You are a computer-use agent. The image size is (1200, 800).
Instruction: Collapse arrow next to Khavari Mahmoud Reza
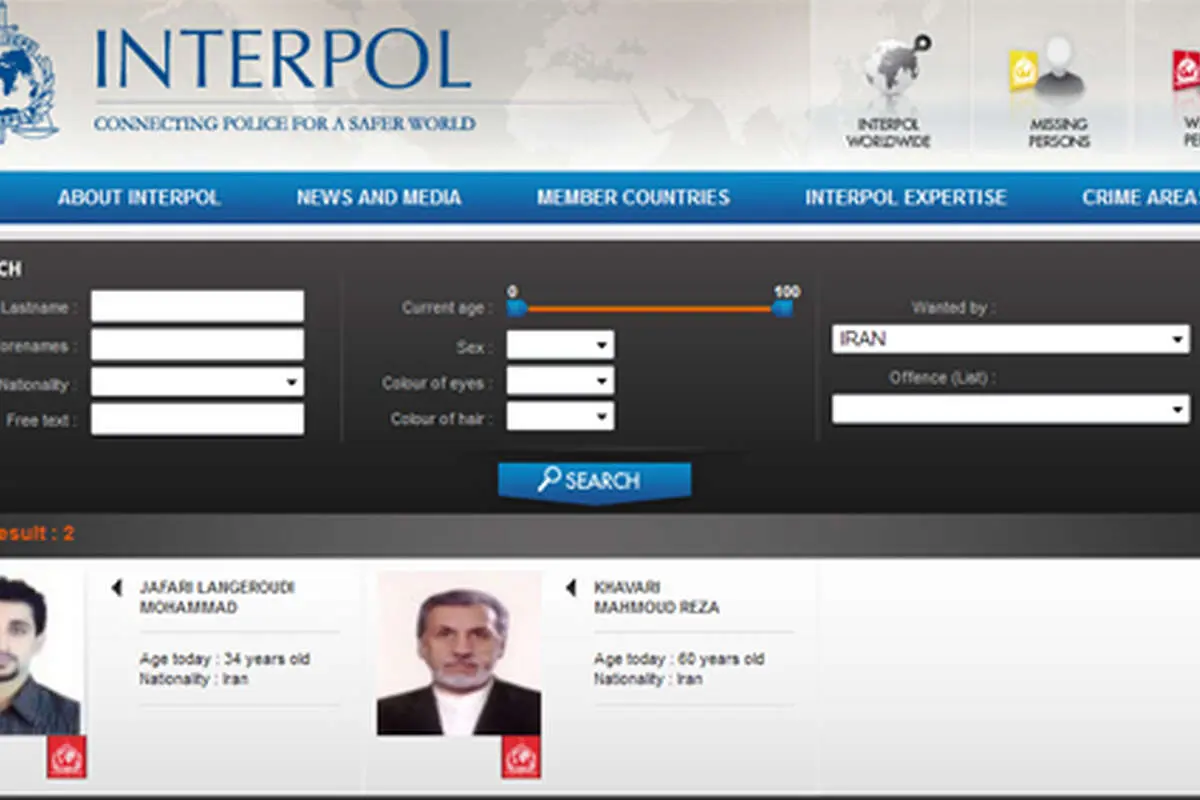(x=571, y=588)
